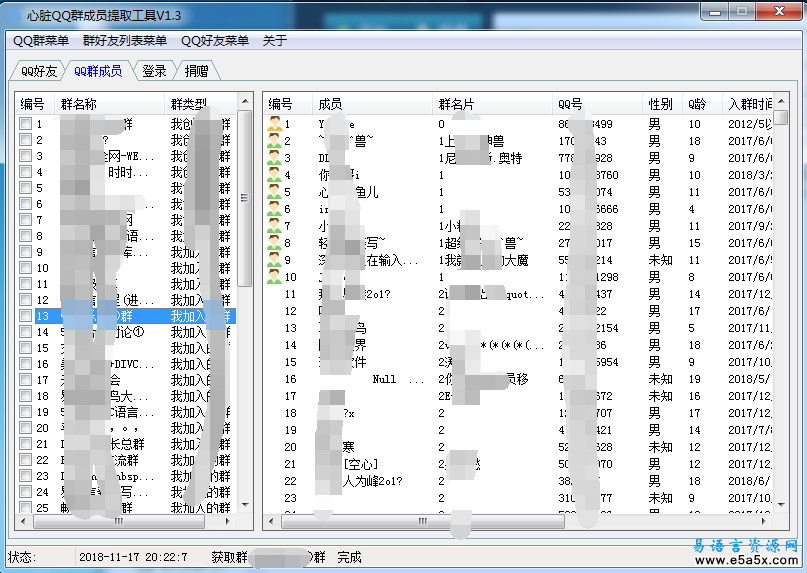Screen dimensions: 807x573
Task: Sort member list by 性别 column header
Action: pyautogui.click(x=662, y=104)
